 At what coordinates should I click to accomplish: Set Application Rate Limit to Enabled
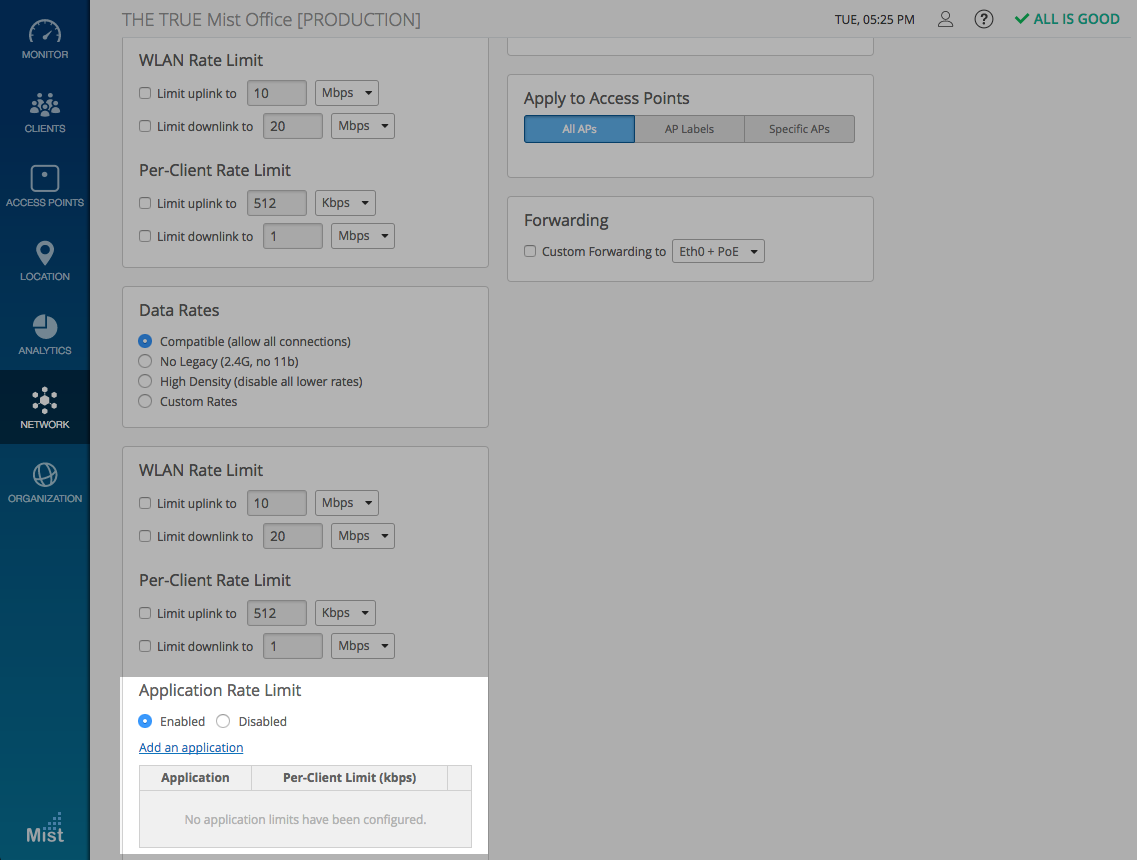pyautogui.click(x=145, y=721)
